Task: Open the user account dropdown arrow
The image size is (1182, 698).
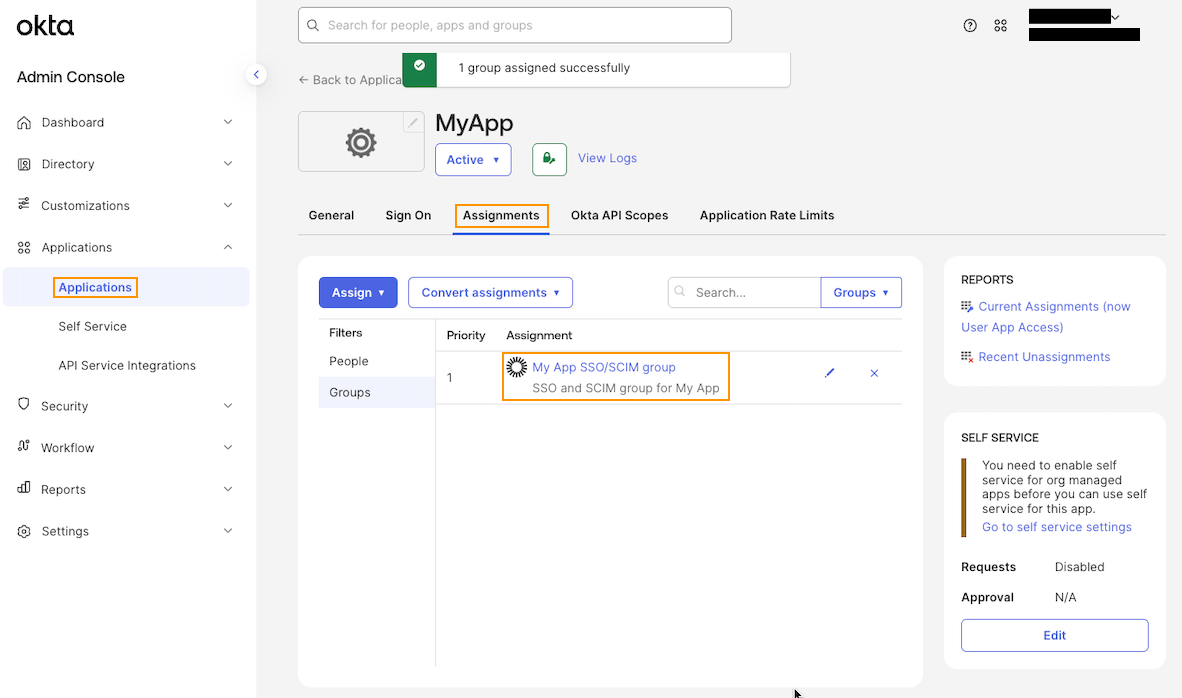Action: [x=1116, y=17]
